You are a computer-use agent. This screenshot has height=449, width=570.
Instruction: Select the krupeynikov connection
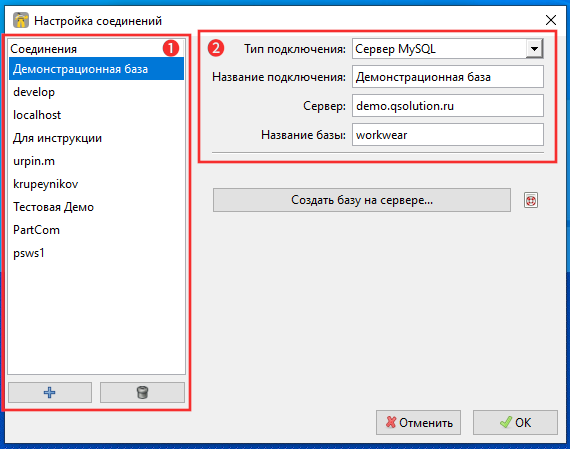click(96, 184)
